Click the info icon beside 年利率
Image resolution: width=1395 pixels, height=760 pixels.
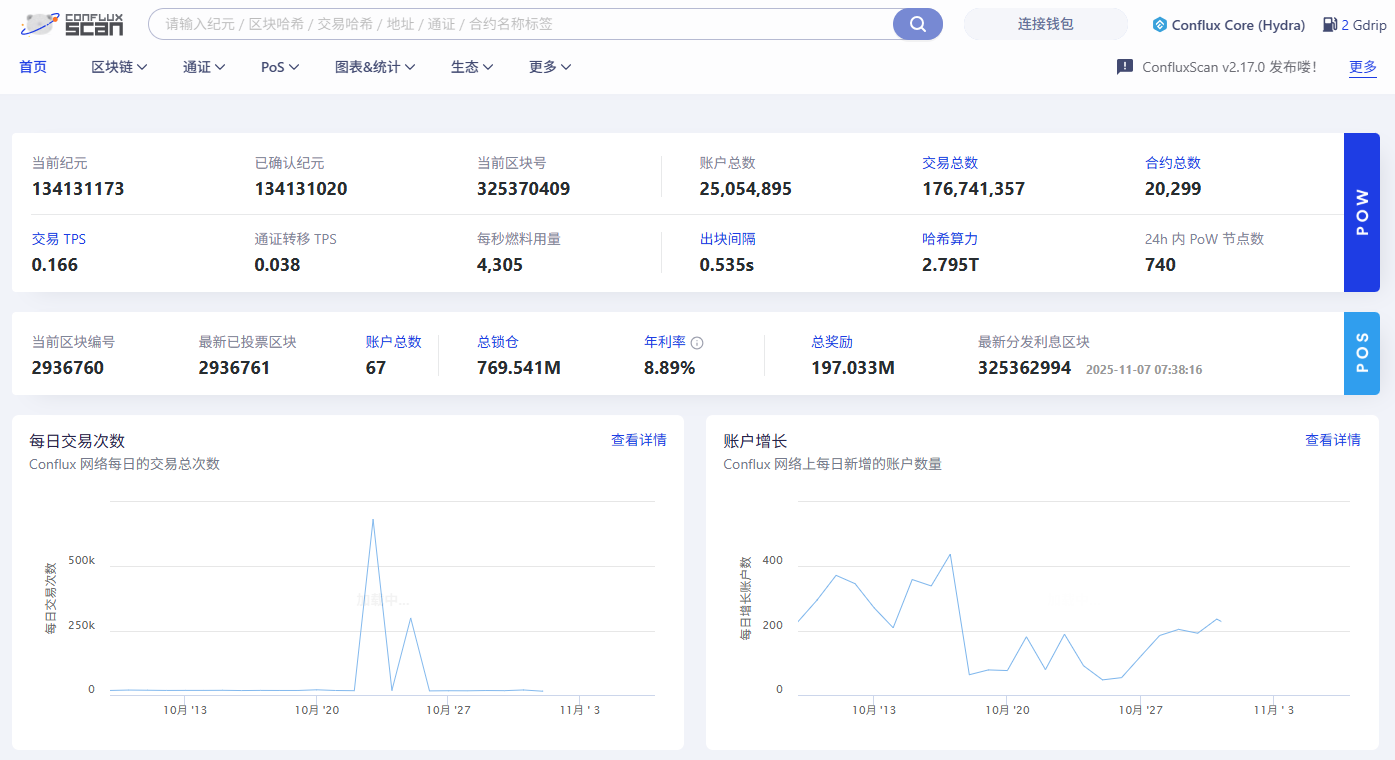pos(697,343)
